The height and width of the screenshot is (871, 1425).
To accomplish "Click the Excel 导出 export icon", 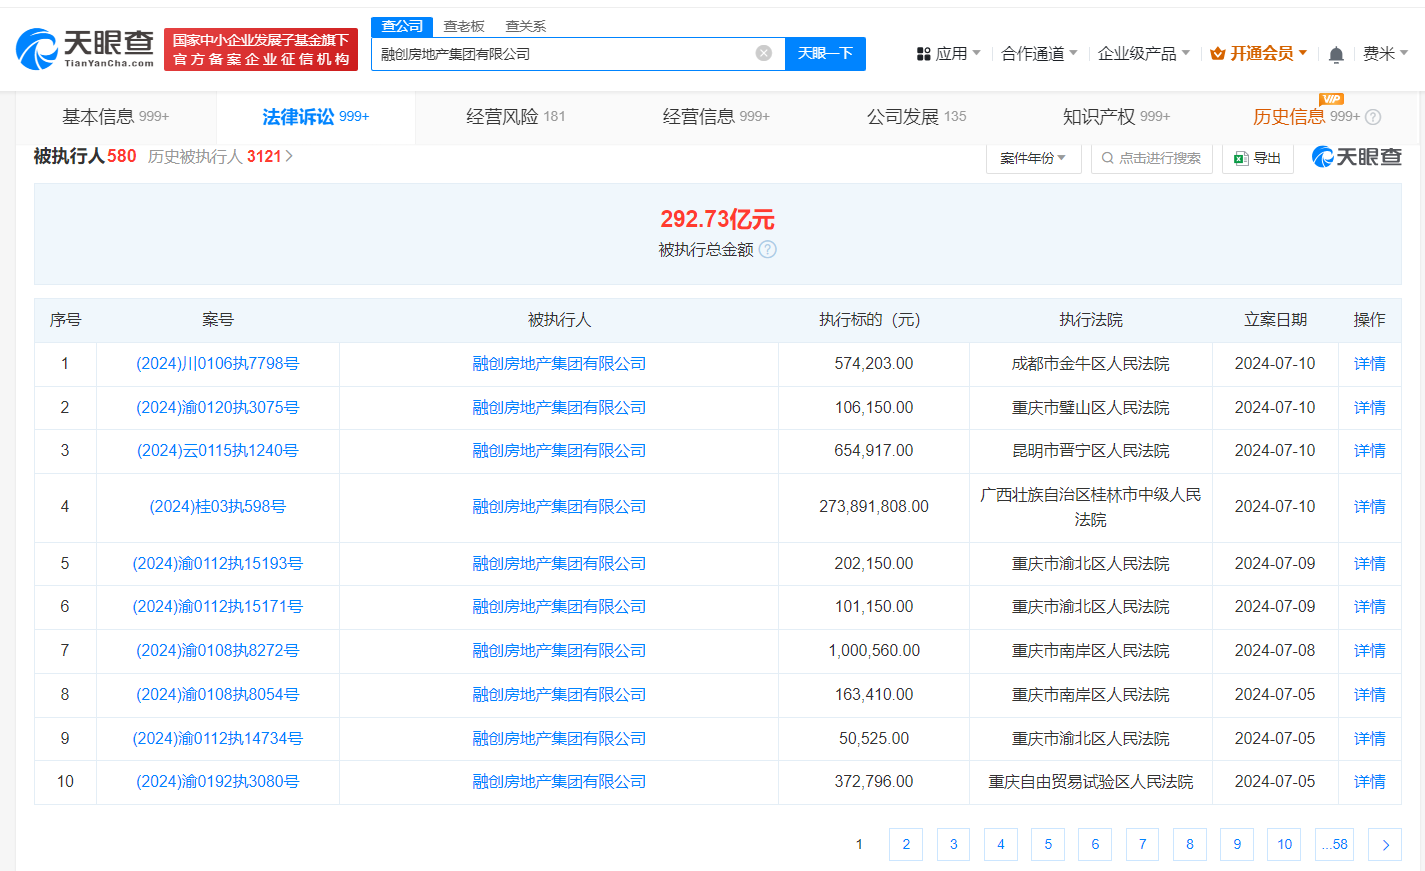I will click(x=1240, y=157).
